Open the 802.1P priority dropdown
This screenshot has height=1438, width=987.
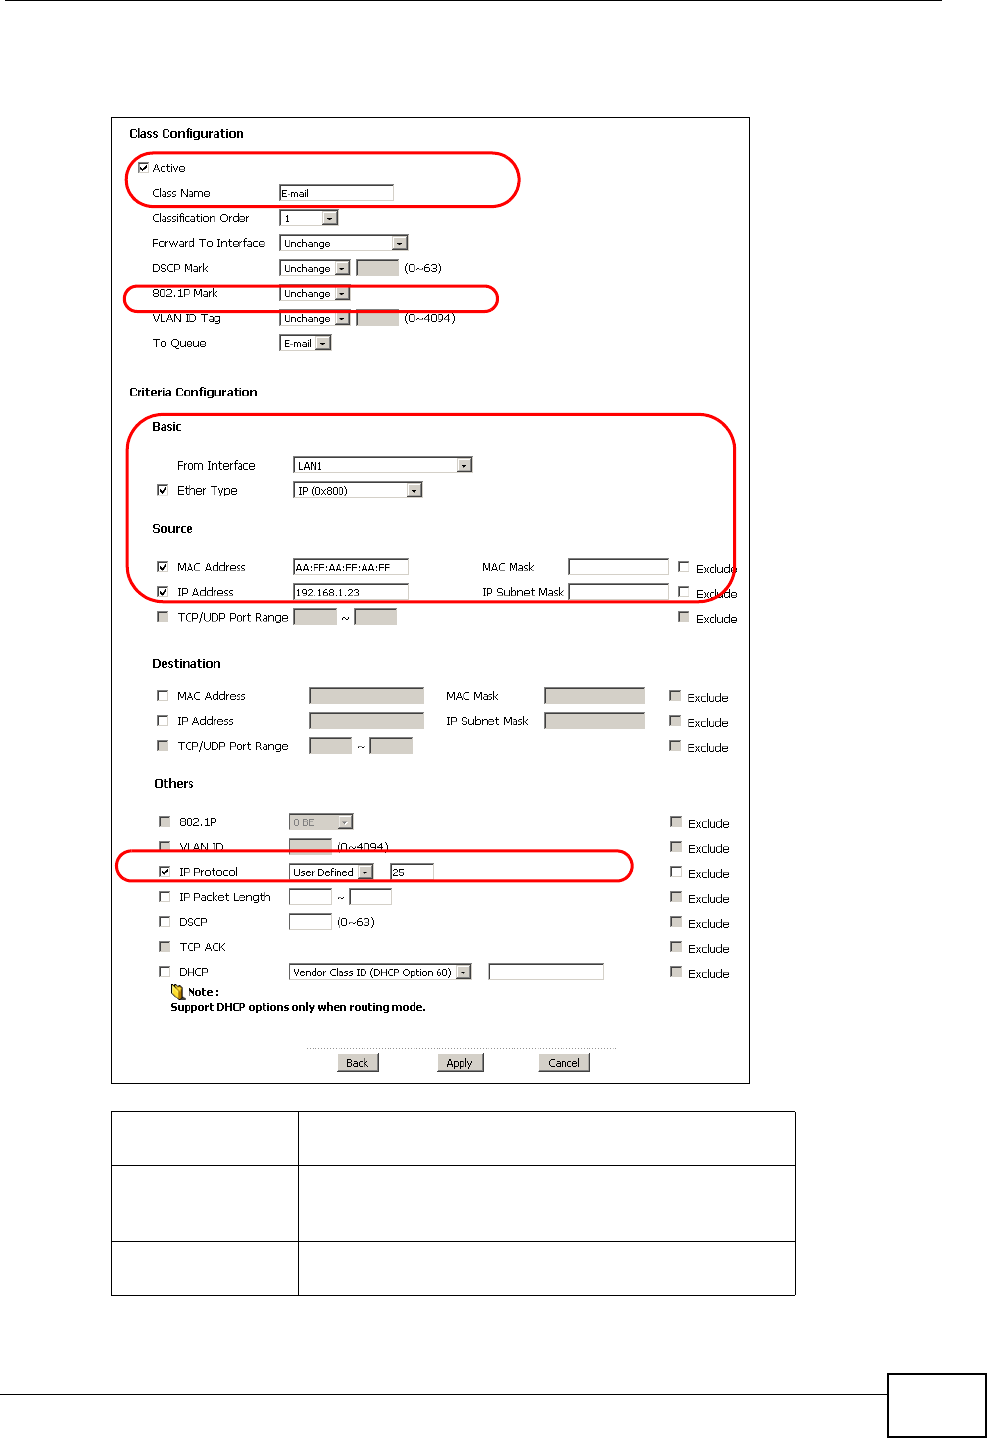click(x=321, y=822)
